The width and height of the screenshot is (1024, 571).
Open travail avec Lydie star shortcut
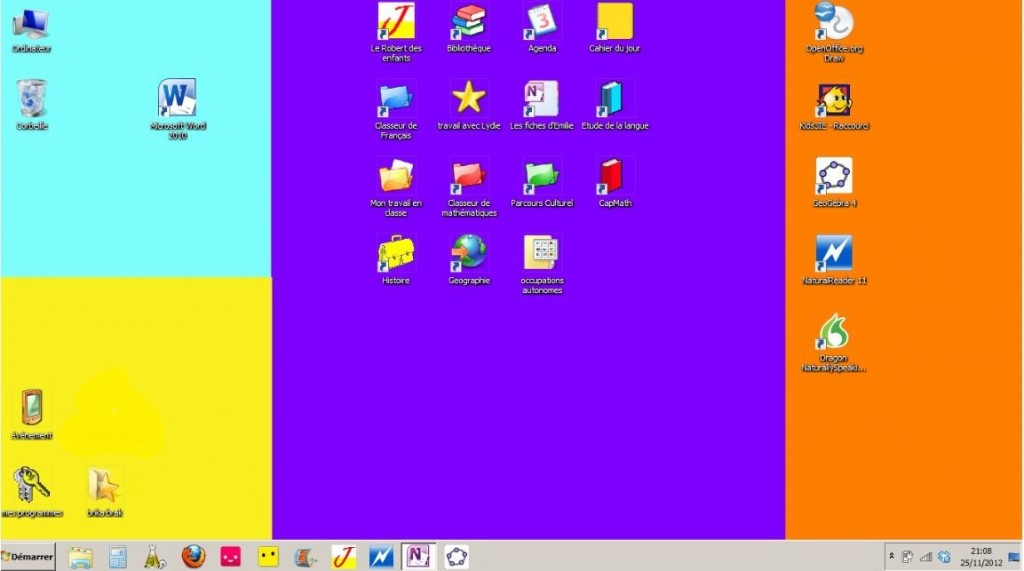[468, 99]
